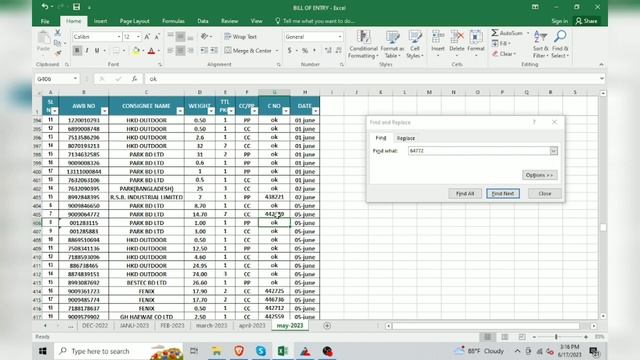This screenshot has width=640, height=360.
Task: Open AWB NO column filter dropdown
Action: pos(104,111)
